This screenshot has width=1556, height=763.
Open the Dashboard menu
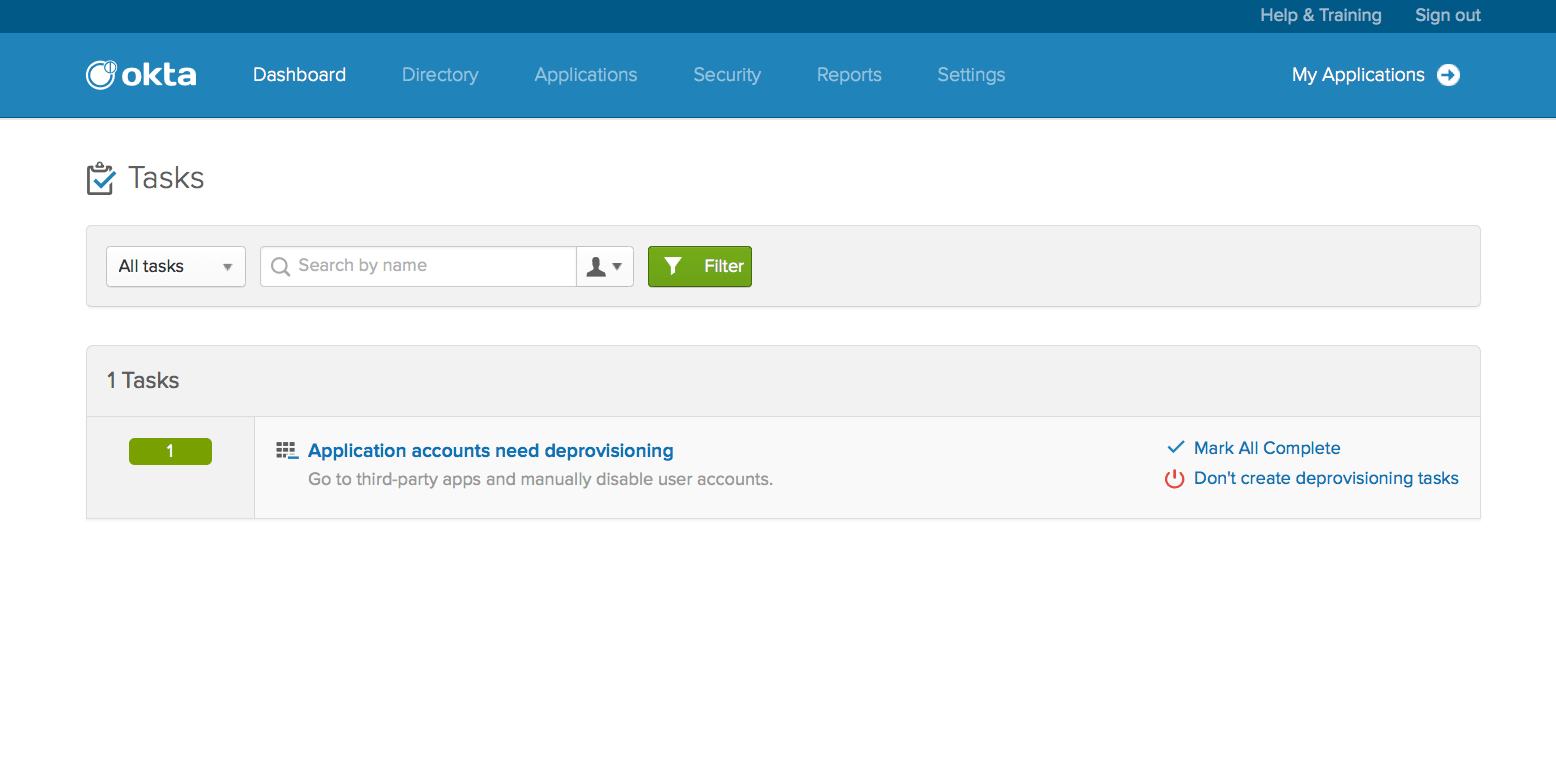299,75
